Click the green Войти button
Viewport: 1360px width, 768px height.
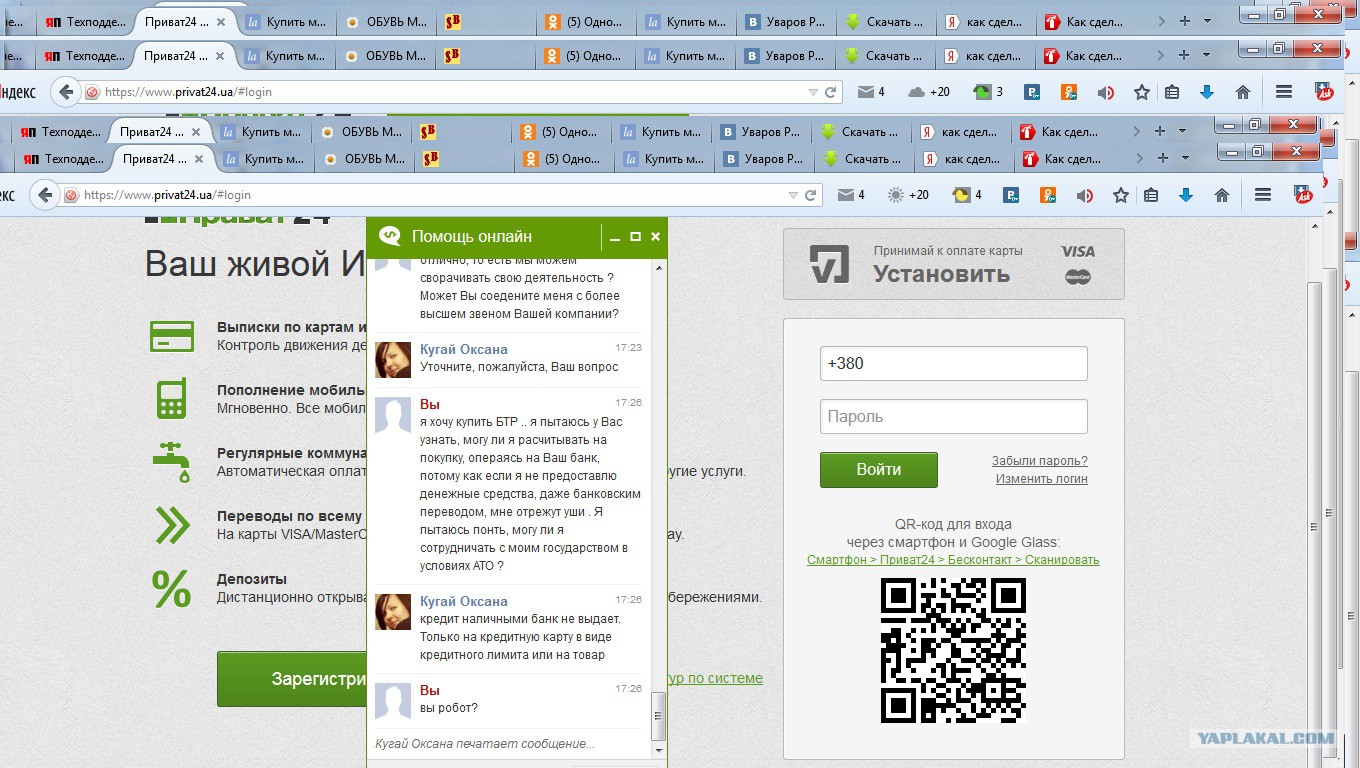(879, 469)
